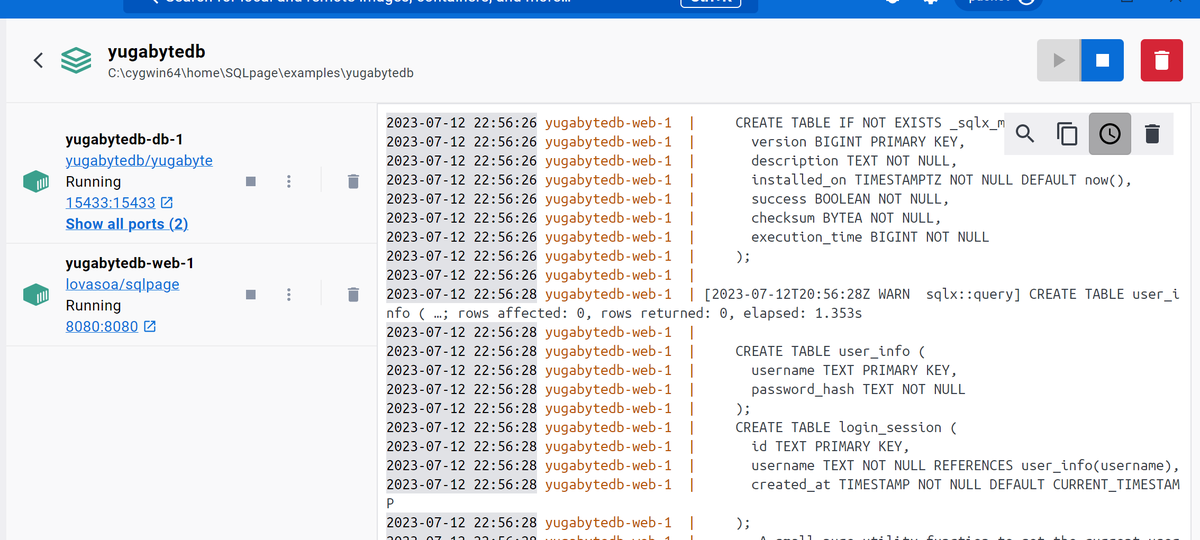Open more options for yugabytedb-web-1
Screen dimensions: 1200x540
click(288, 295)
